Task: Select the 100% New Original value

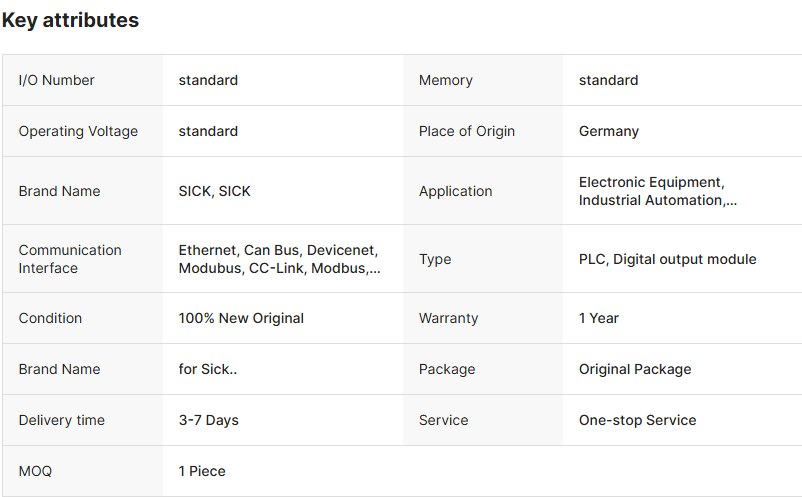Action: pos(241,318)
